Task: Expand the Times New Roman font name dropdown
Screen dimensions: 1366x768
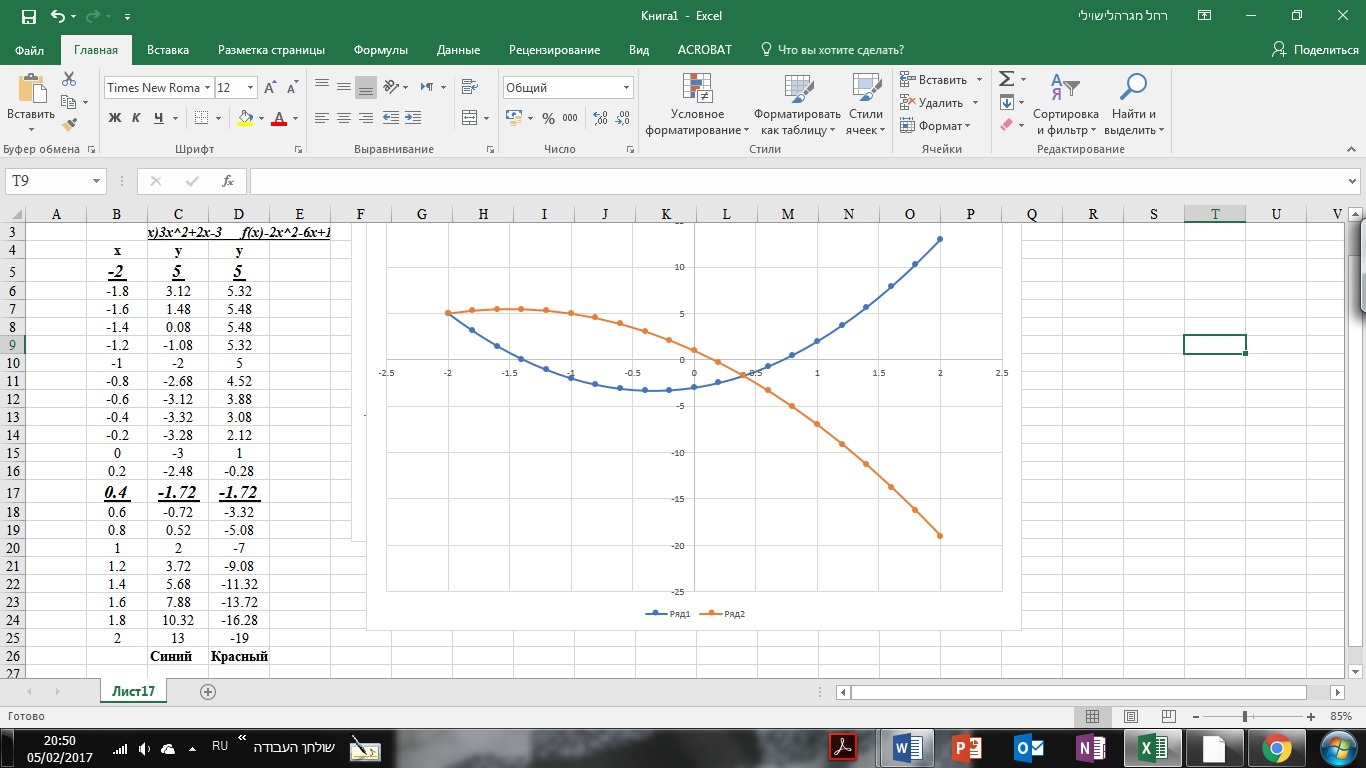Action: tap(207, 88)
